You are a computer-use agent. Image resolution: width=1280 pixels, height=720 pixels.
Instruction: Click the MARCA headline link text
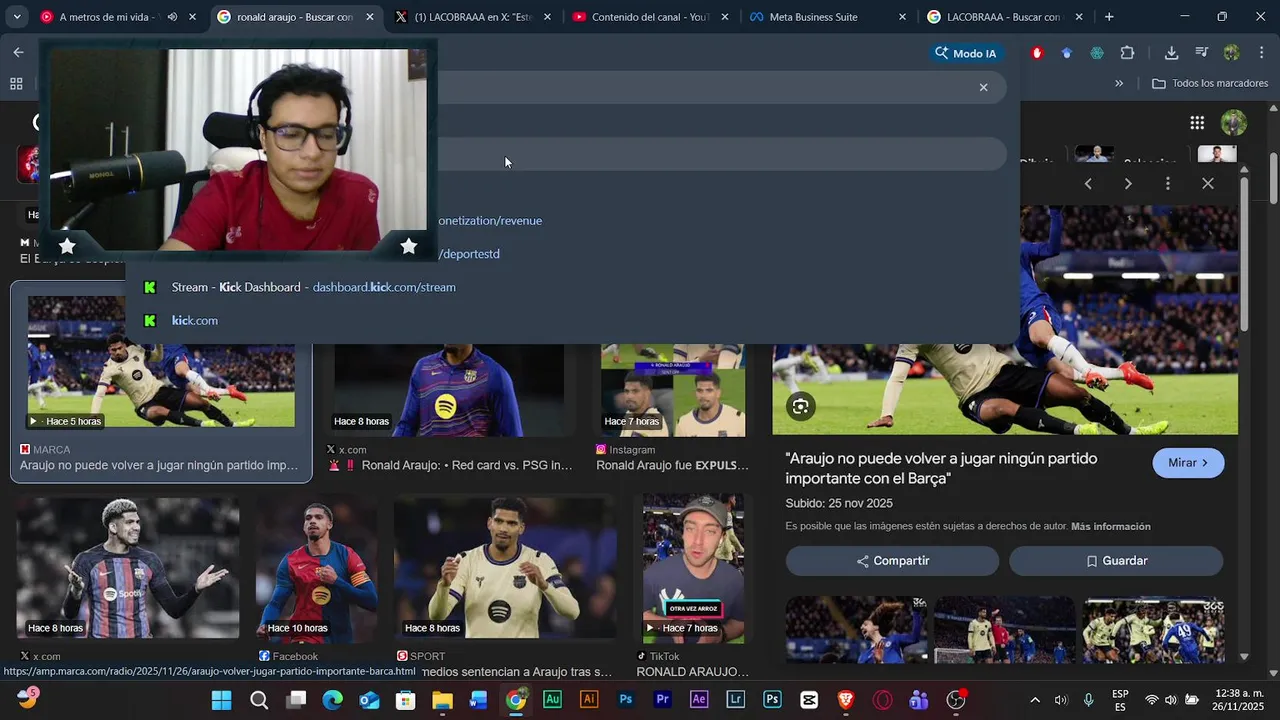click(x=159, y=465)
